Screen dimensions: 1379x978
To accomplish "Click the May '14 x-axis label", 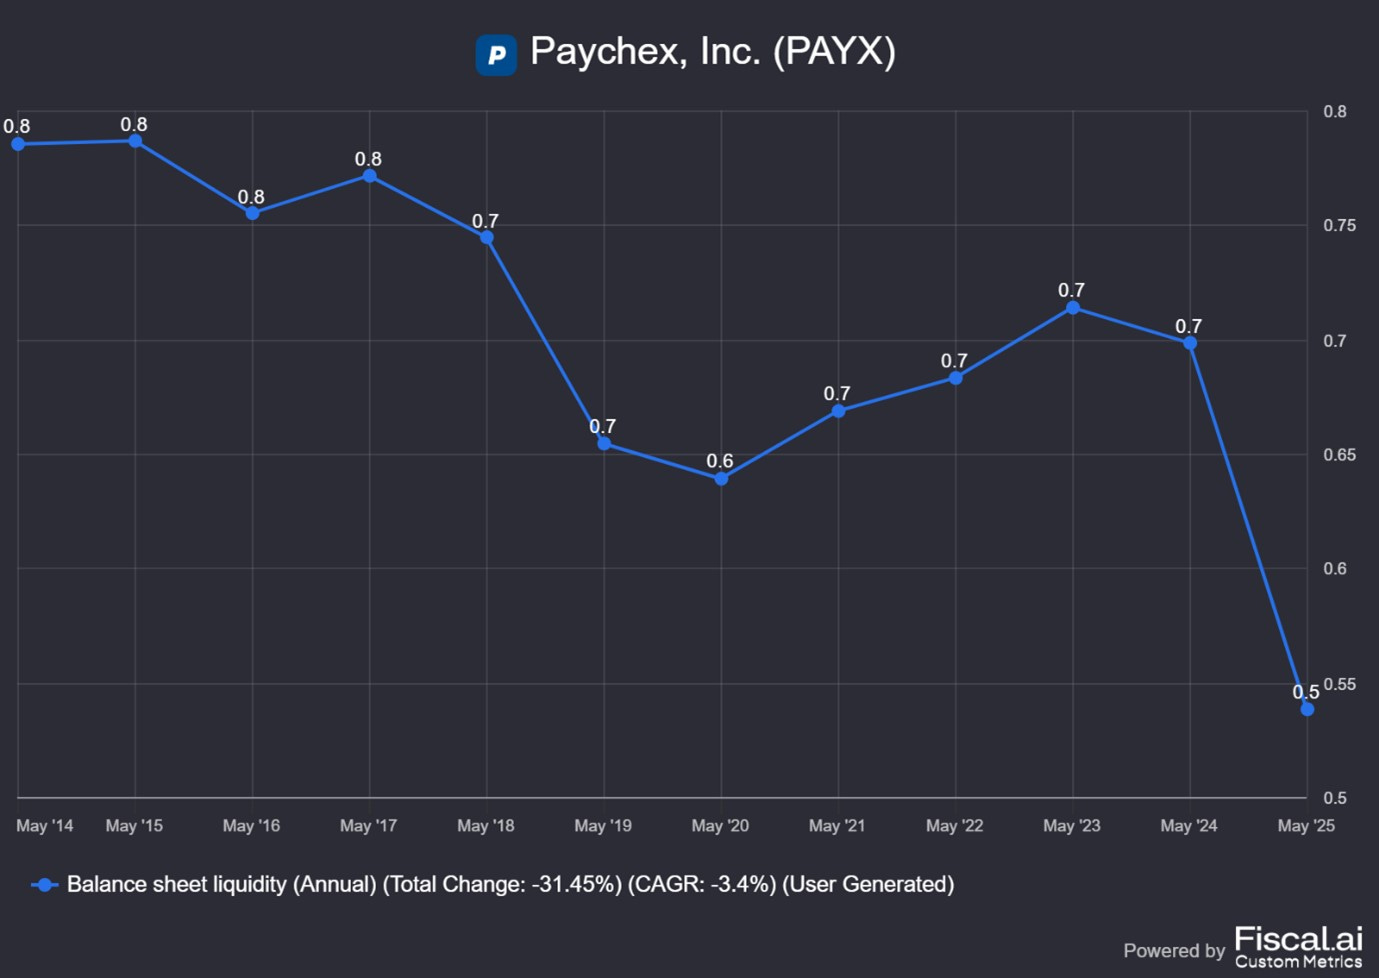I will pos(45,826).
